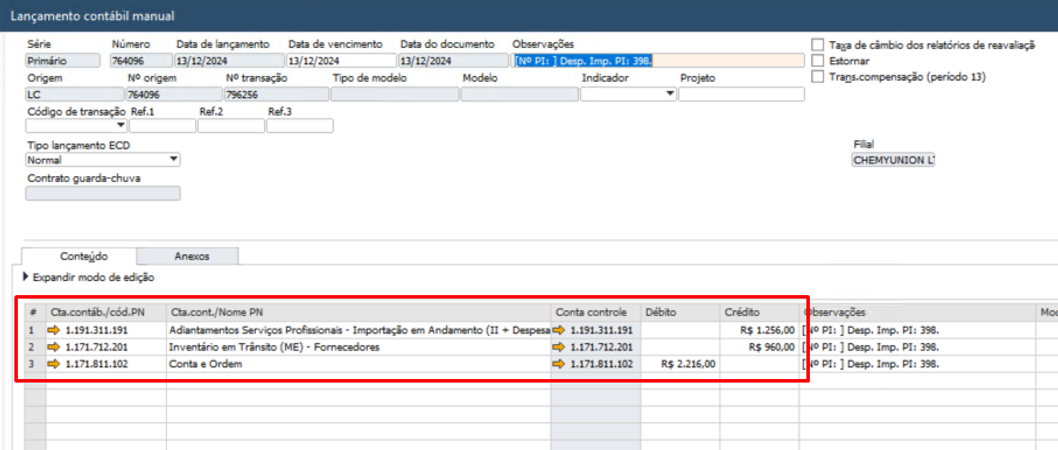Screen dimensions: 1058x450
Task: Enable Taxa de câmbio dos relatórios checkbox
Action: click(818, 45)
